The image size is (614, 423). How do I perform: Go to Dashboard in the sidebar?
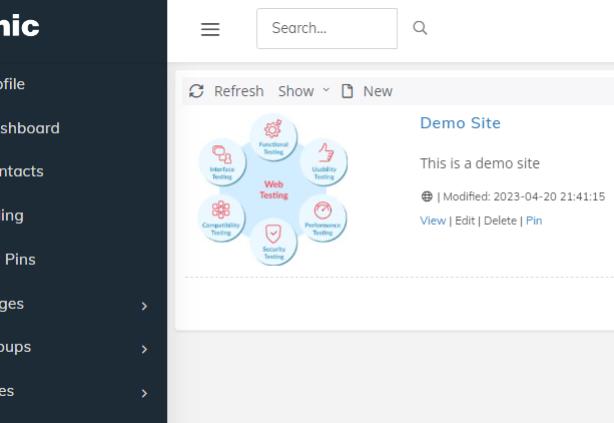tap(29, 128)
